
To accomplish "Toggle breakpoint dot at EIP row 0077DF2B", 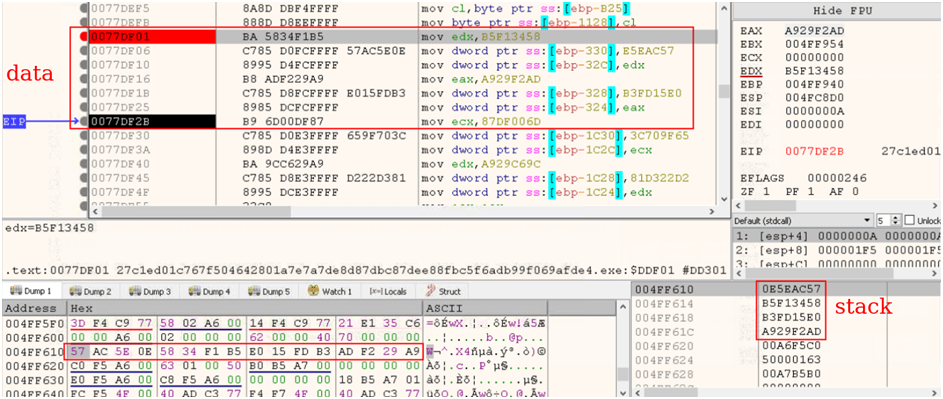I will point(84,122).
